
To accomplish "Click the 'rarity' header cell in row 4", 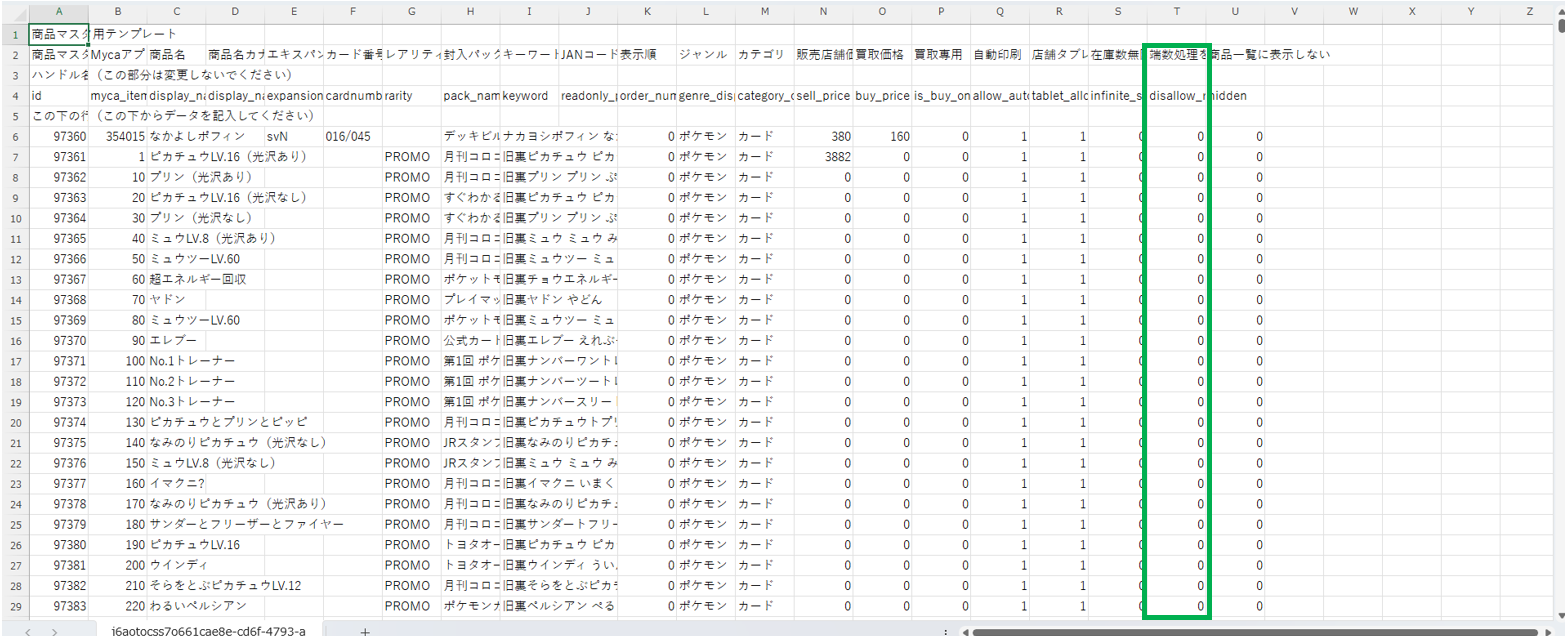I will point(412,95).
